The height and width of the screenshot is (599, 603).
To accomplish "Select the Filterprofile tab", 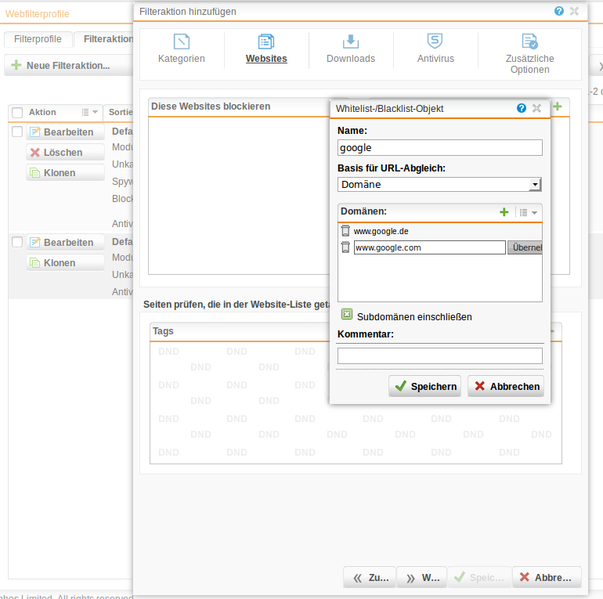I will click(x=38, y=39).
